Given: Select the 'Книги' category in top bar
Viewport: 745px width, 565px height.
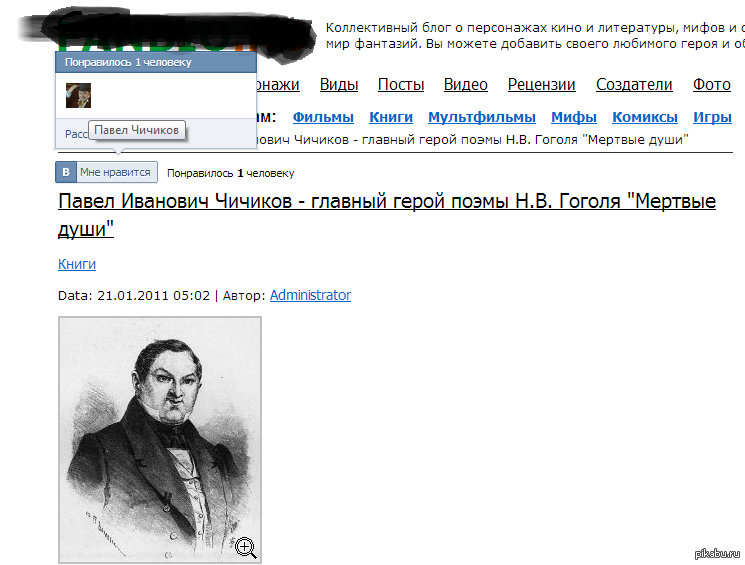Looking at the screenshot, I should pos(391,117).
